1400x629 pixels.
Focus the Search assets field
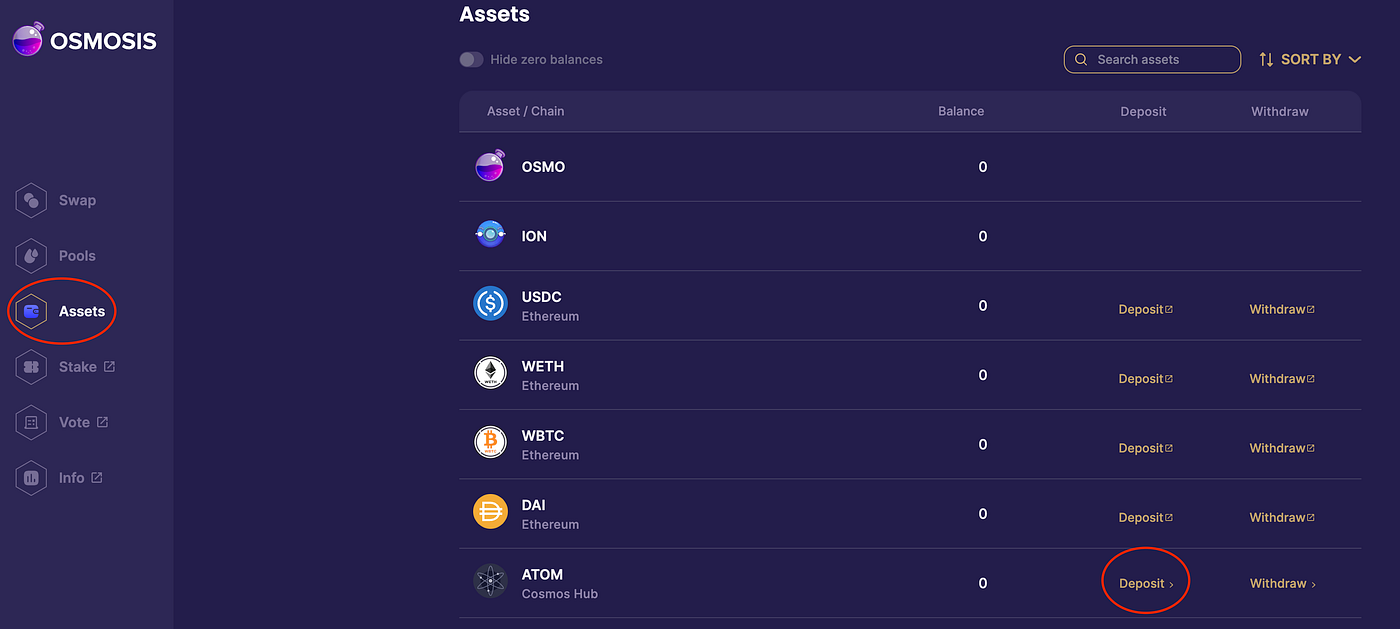(1152, 60)
